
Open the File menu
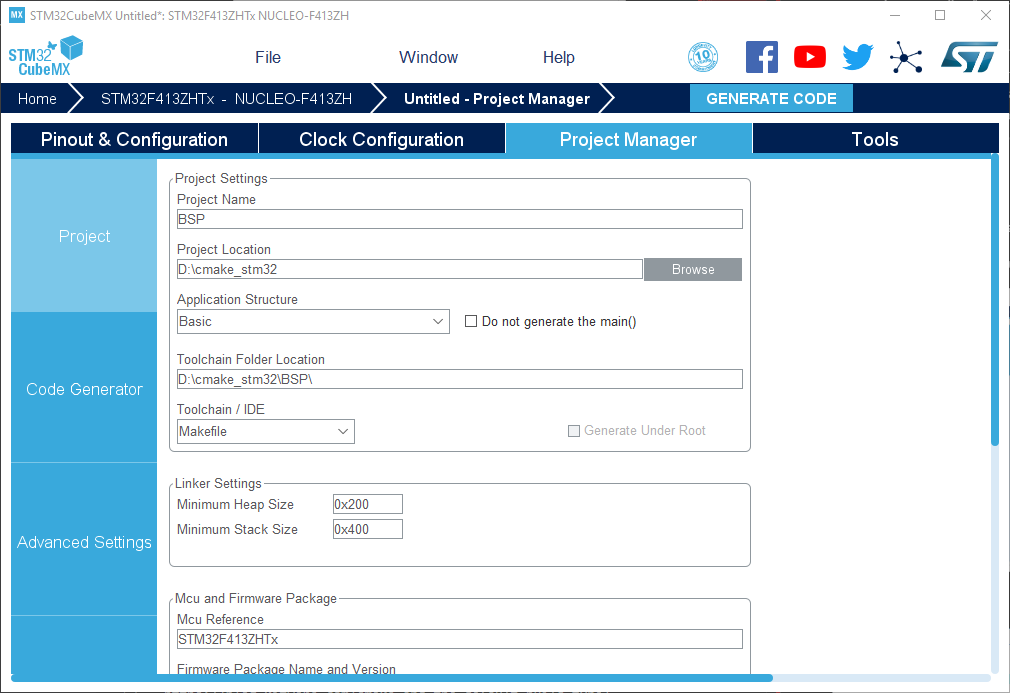pyautogui.click(x=268, y=57)
